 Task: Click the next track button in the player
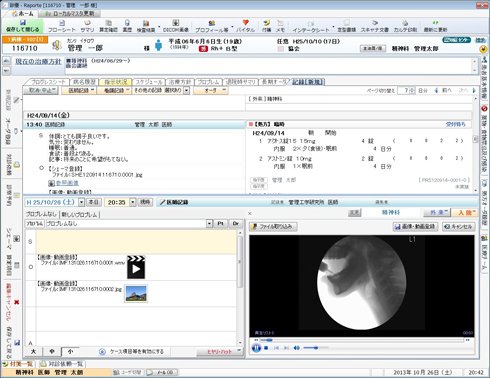pos(286,348)
